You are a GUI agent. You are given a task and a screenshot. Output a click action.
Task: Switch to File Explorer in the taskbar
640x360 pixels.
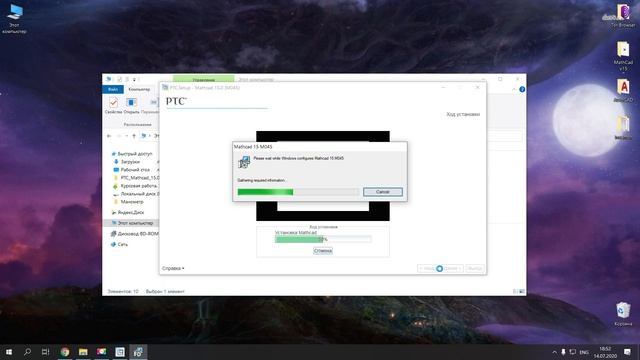click(83, 352)
